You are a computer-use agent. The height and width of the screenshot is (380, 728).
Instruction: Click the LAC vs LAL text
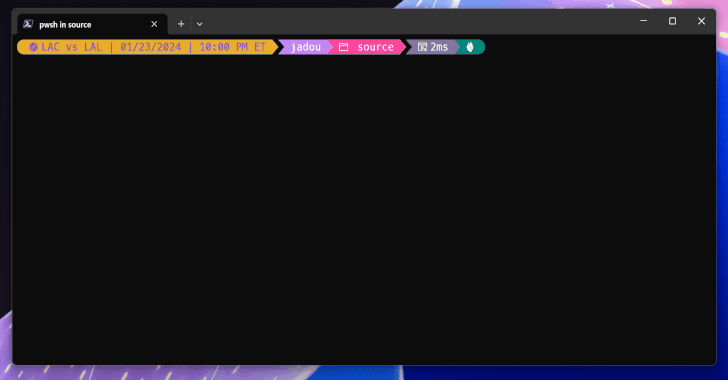coord(72,47)
